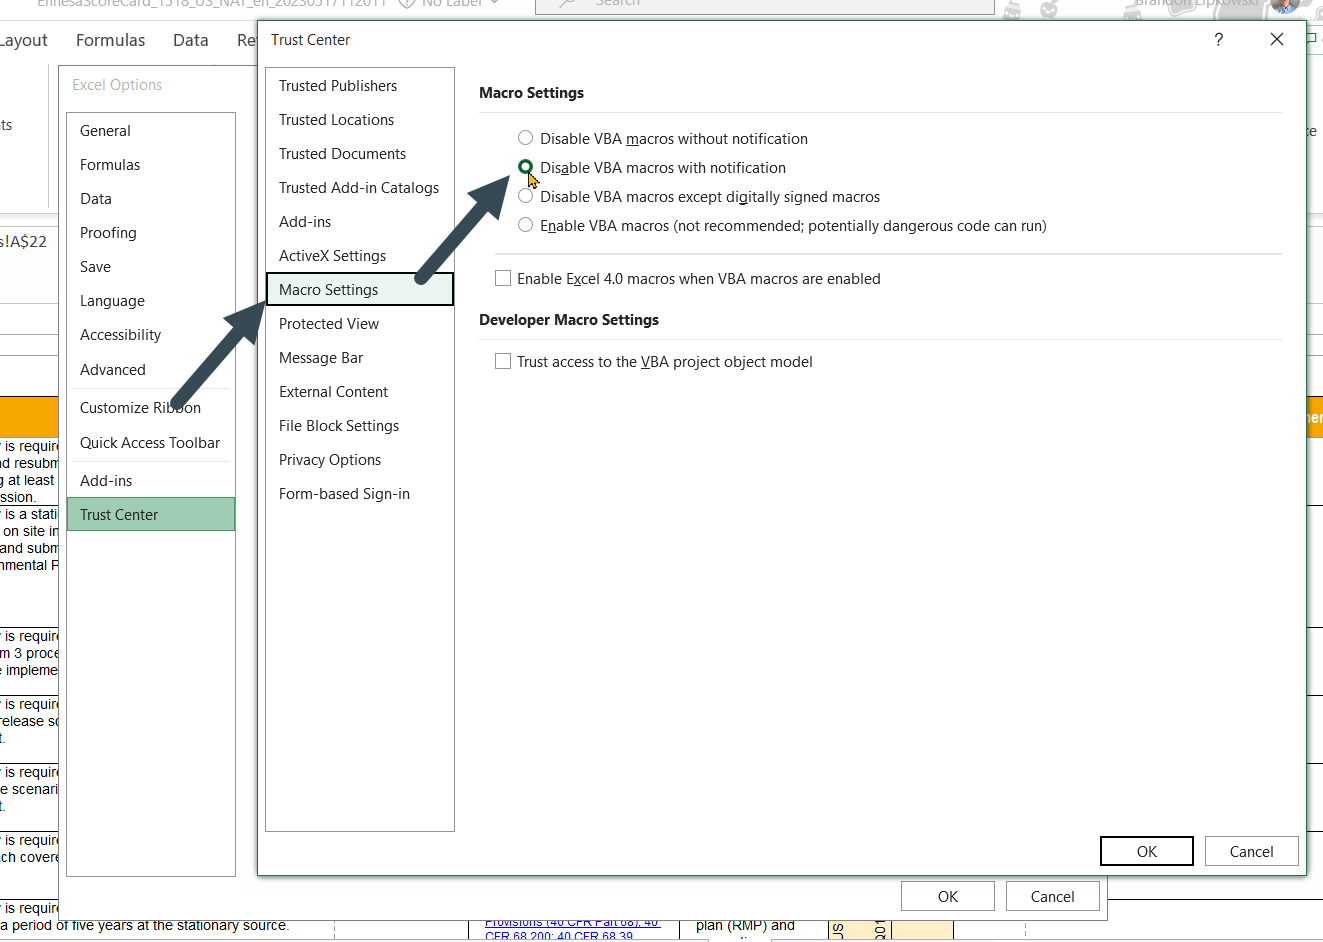Enable "Trust access to the VBA project object model"
Screen dimensions: 1323x942
503,361
